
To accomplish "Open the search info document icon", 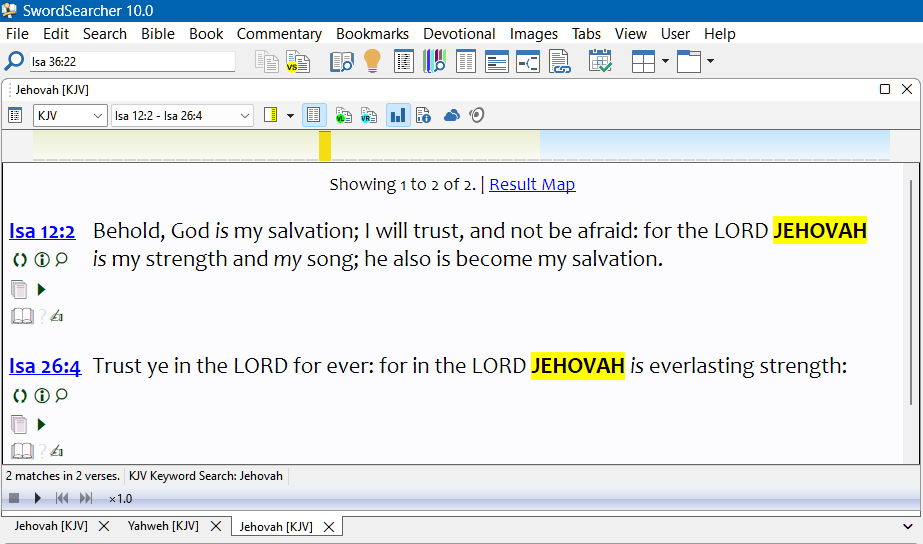I will (x=423, y=115).
